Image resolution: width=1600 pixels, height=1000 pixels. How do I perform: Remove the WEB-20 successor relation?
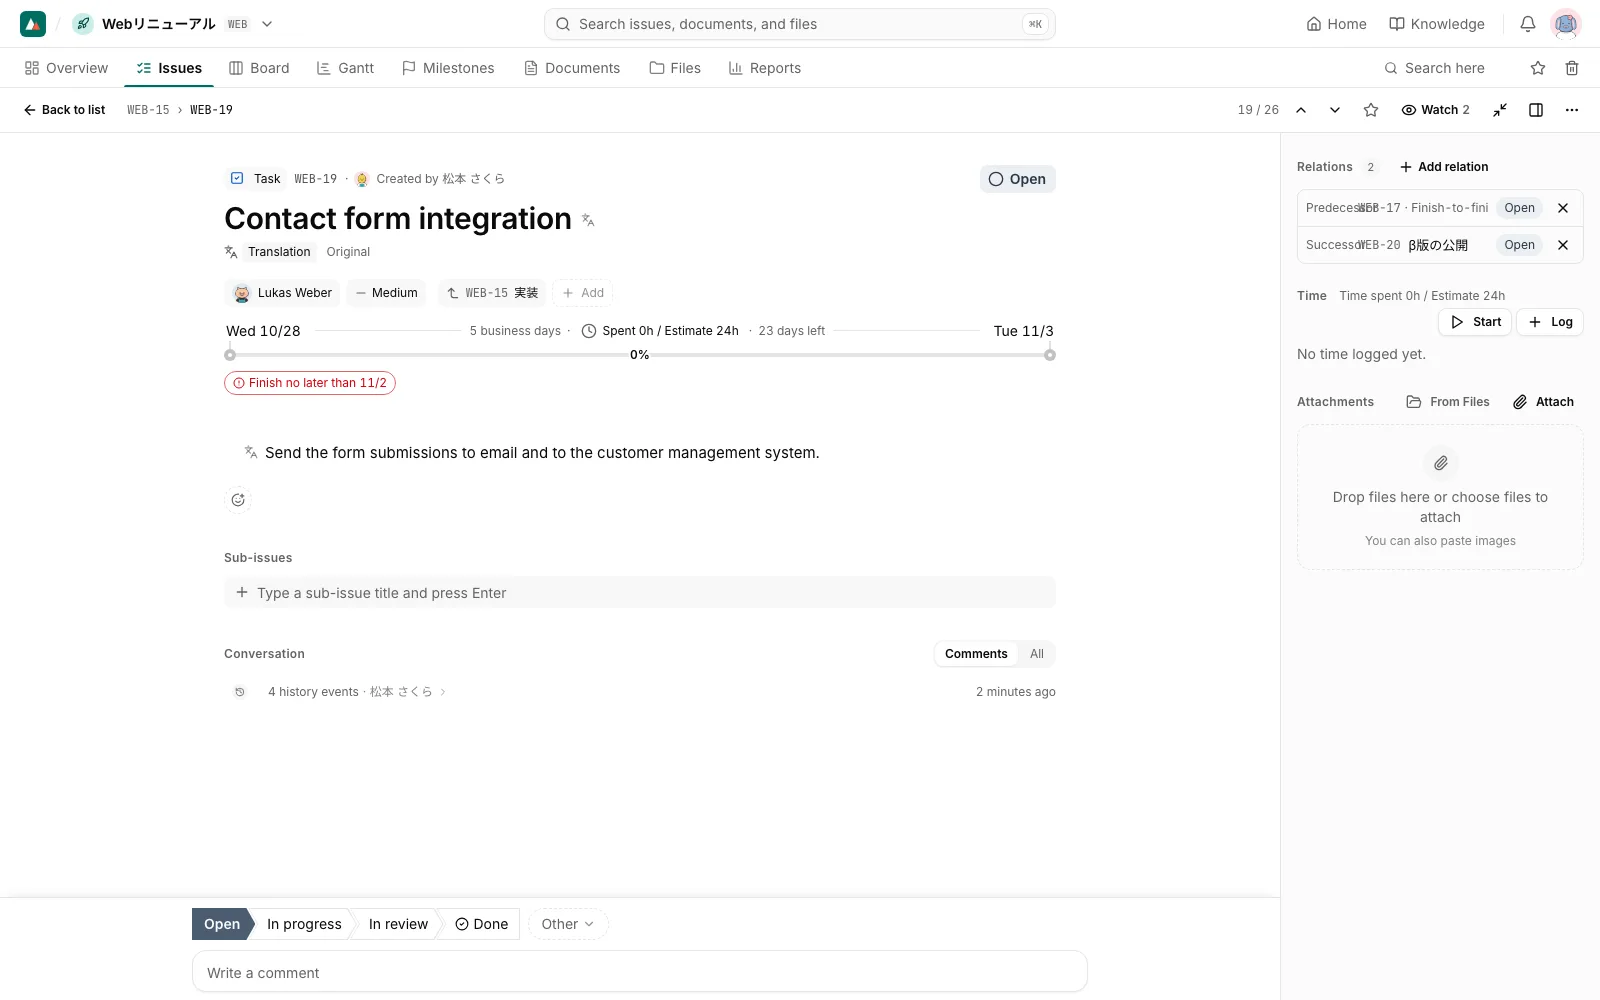(x=1563, y=245)
